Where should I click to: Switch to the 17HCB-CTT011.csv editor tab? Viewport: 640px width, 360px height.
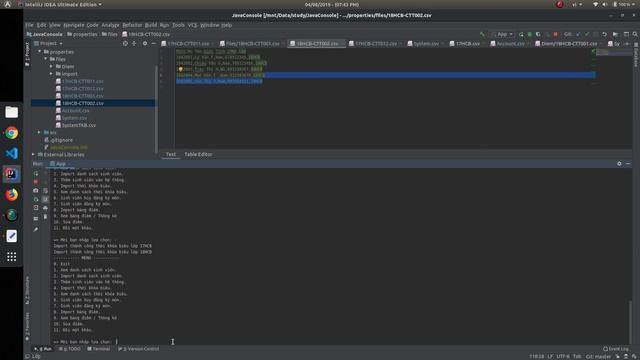(188, 44)
